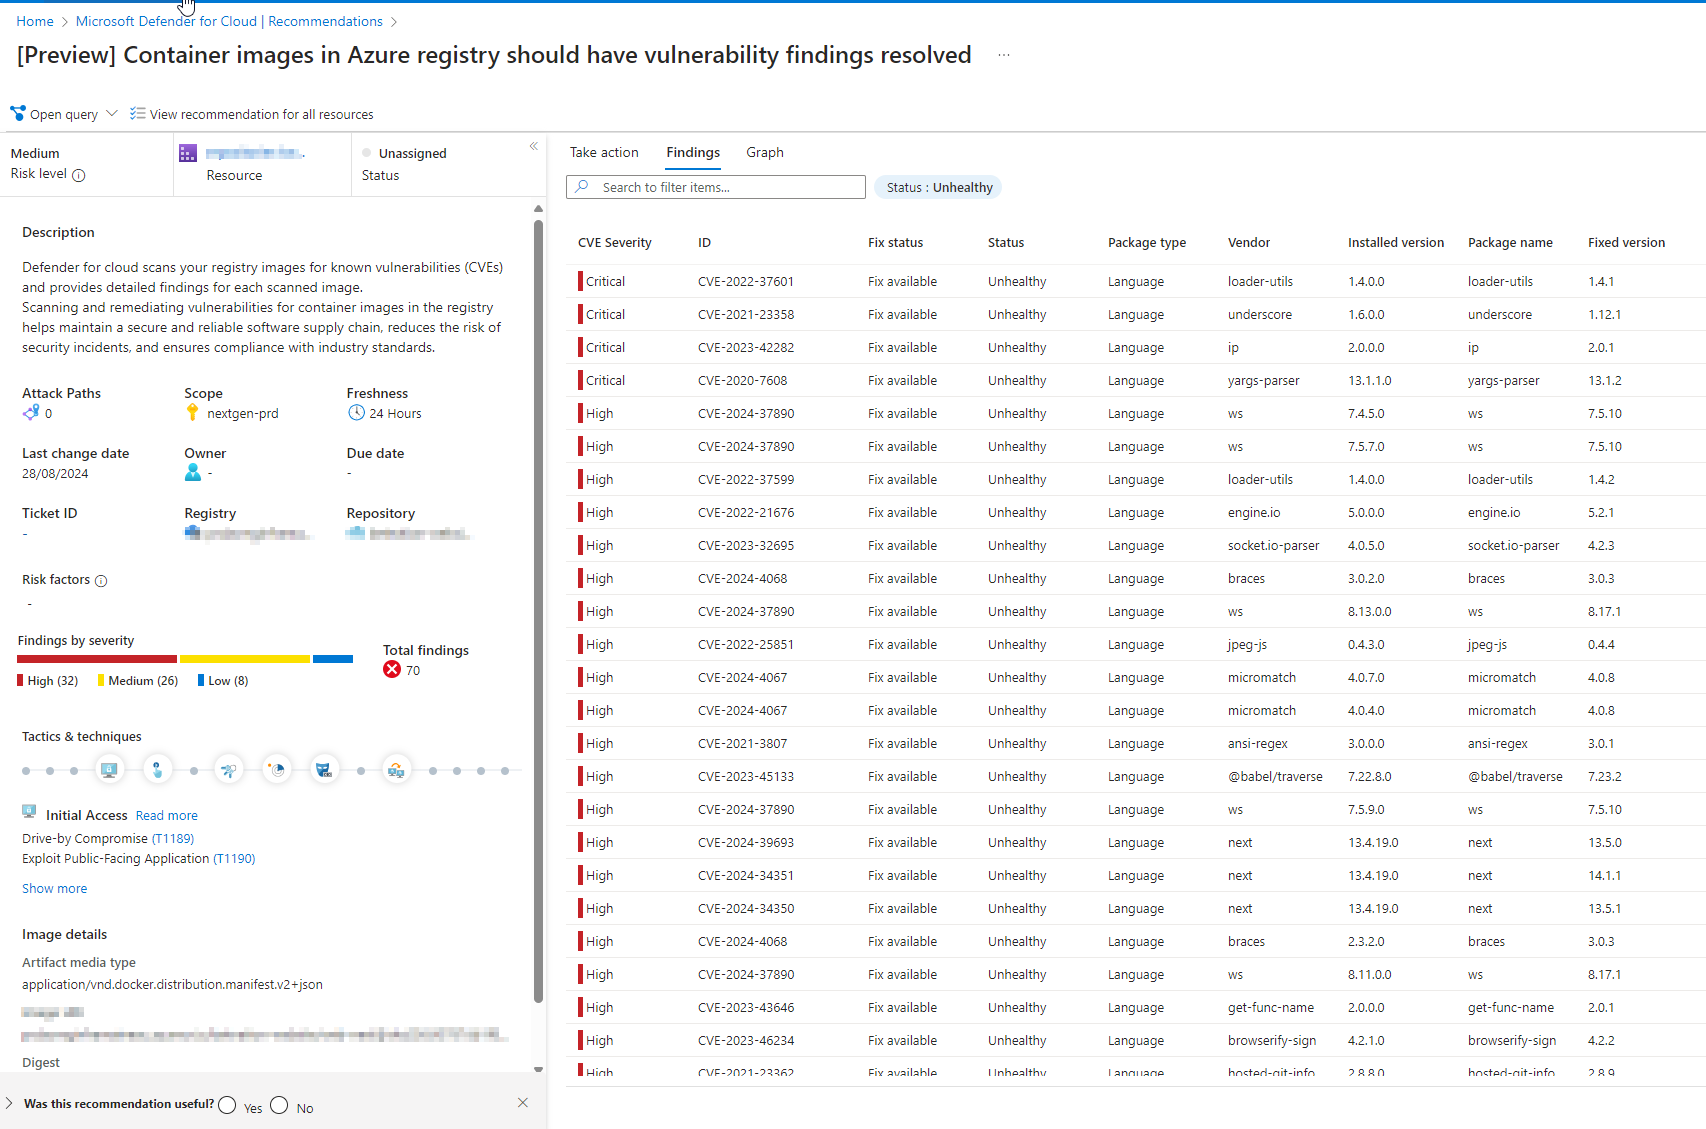1706x1129 pixels.
Task: Expand the Open query dropdown arrow
Action: [x=112, y=113]
